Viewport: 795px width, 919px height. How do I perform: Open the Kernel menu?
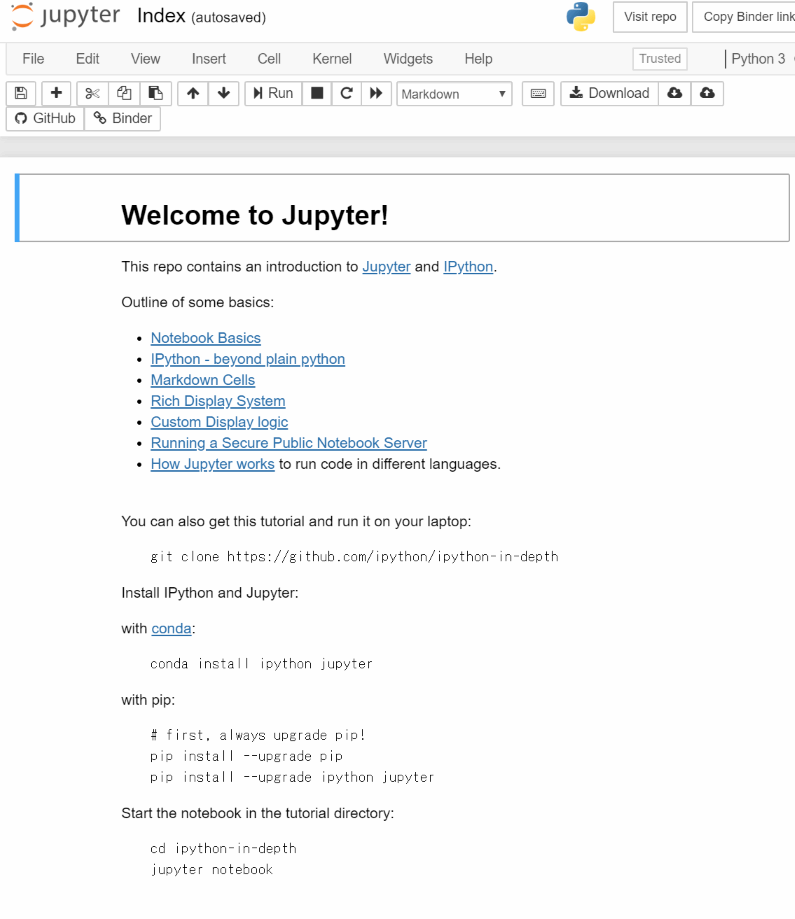tap(332, 59)
